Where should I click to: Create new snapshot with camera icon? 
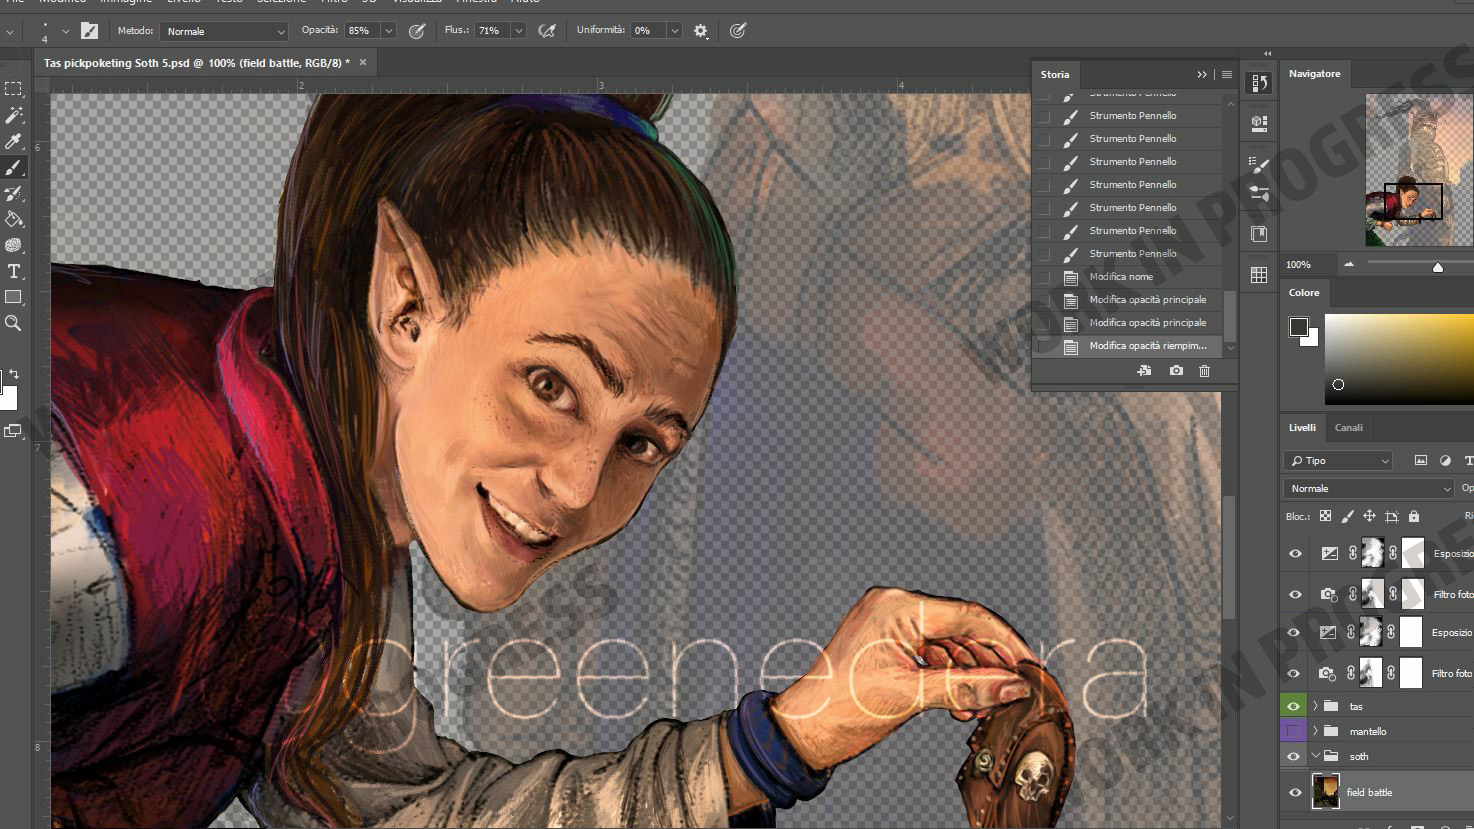[x=1176, y=371]
